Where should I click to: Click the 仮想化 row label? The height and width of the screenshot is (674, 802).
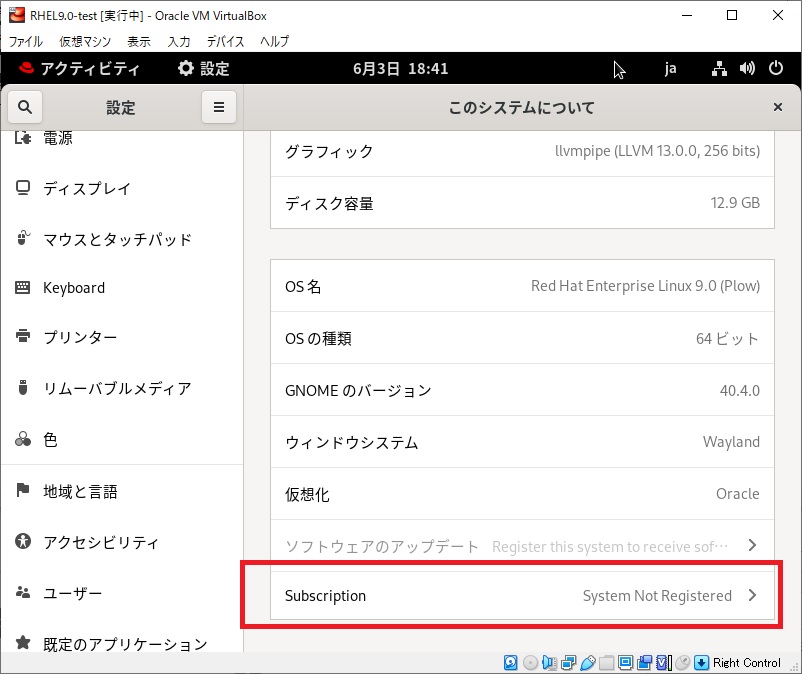tap(307, 495)
